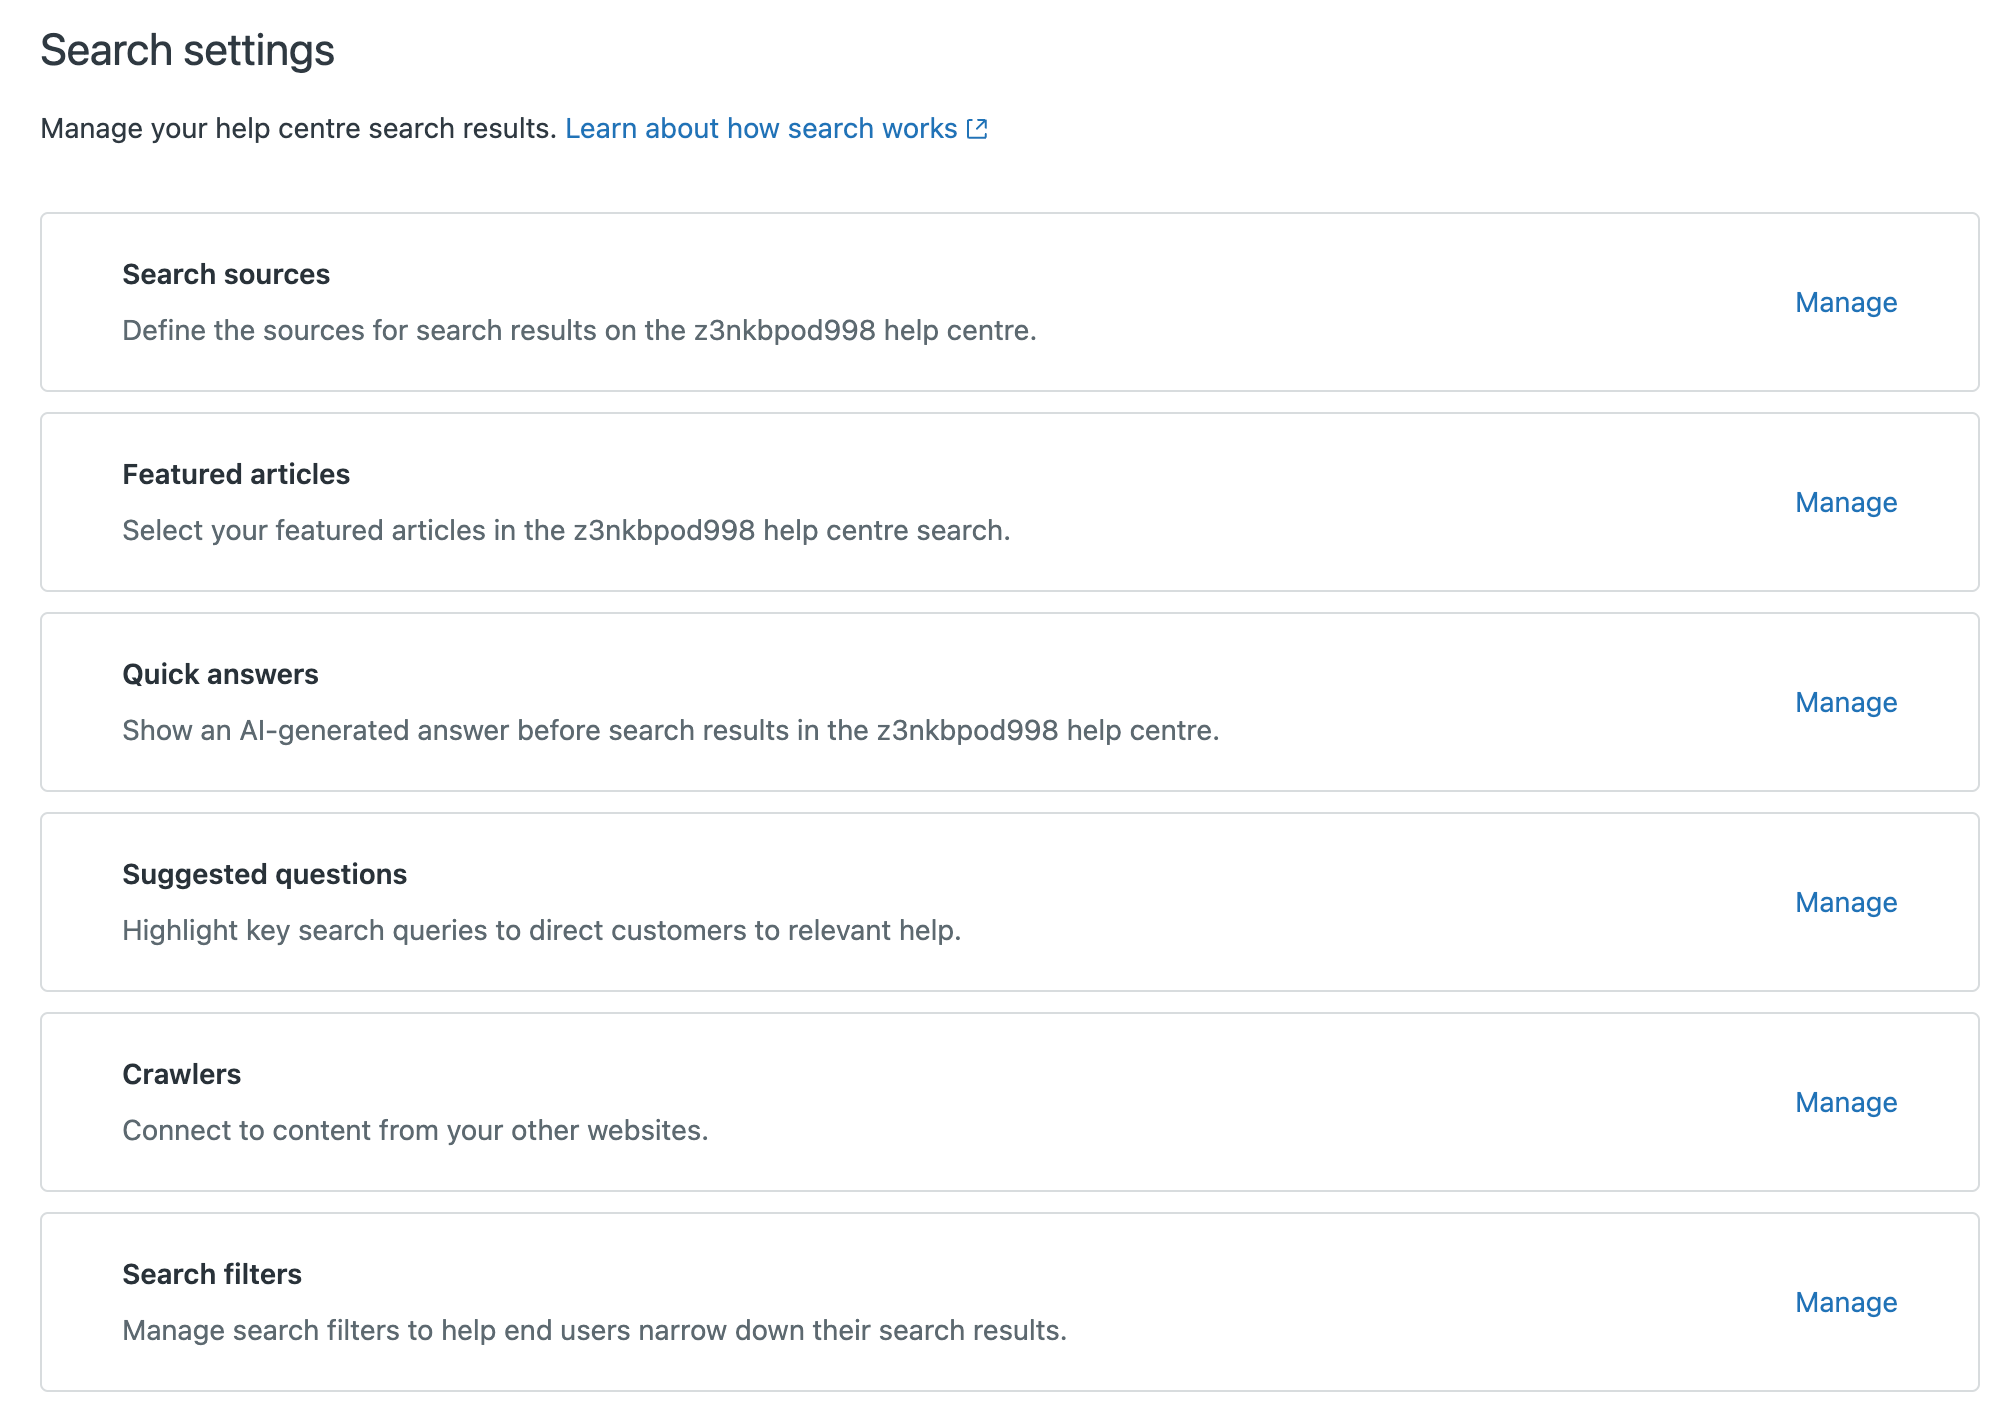Click the 'Search filters' heading

212,1274
